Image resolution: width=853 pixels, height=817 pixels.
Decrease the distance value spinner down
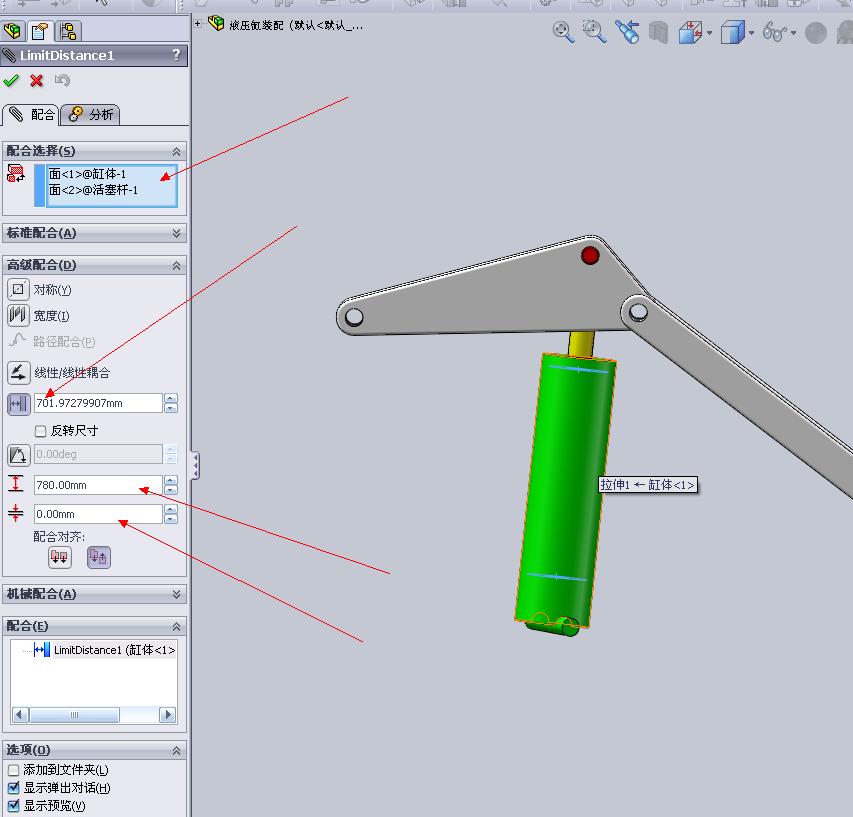click(x=171, y=408)
